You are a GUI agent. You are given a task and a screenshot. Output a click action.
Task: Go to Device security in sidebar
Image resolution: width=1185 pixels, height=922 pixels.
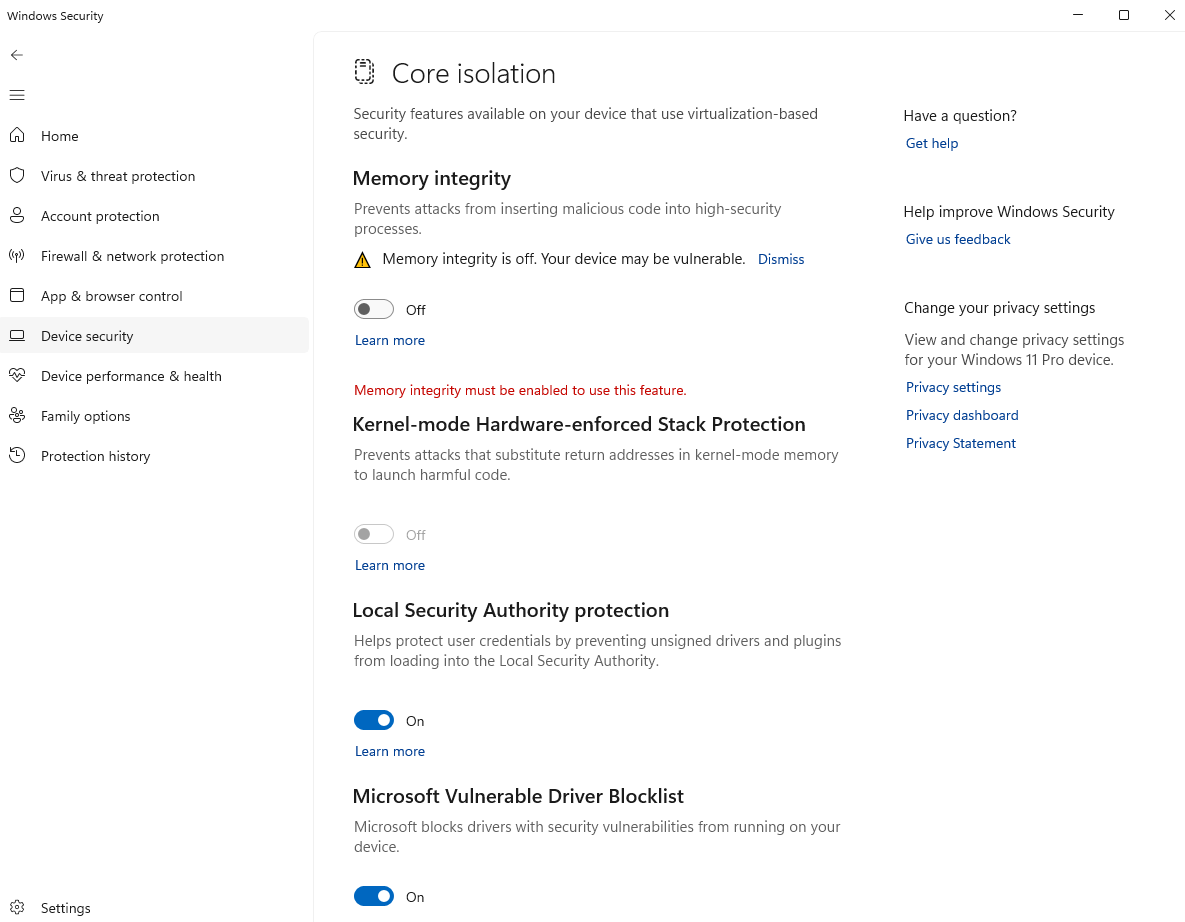pos(87,336)
